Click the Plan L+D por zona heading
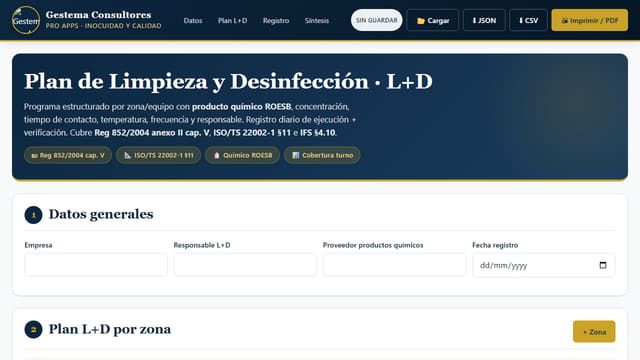 110,329
